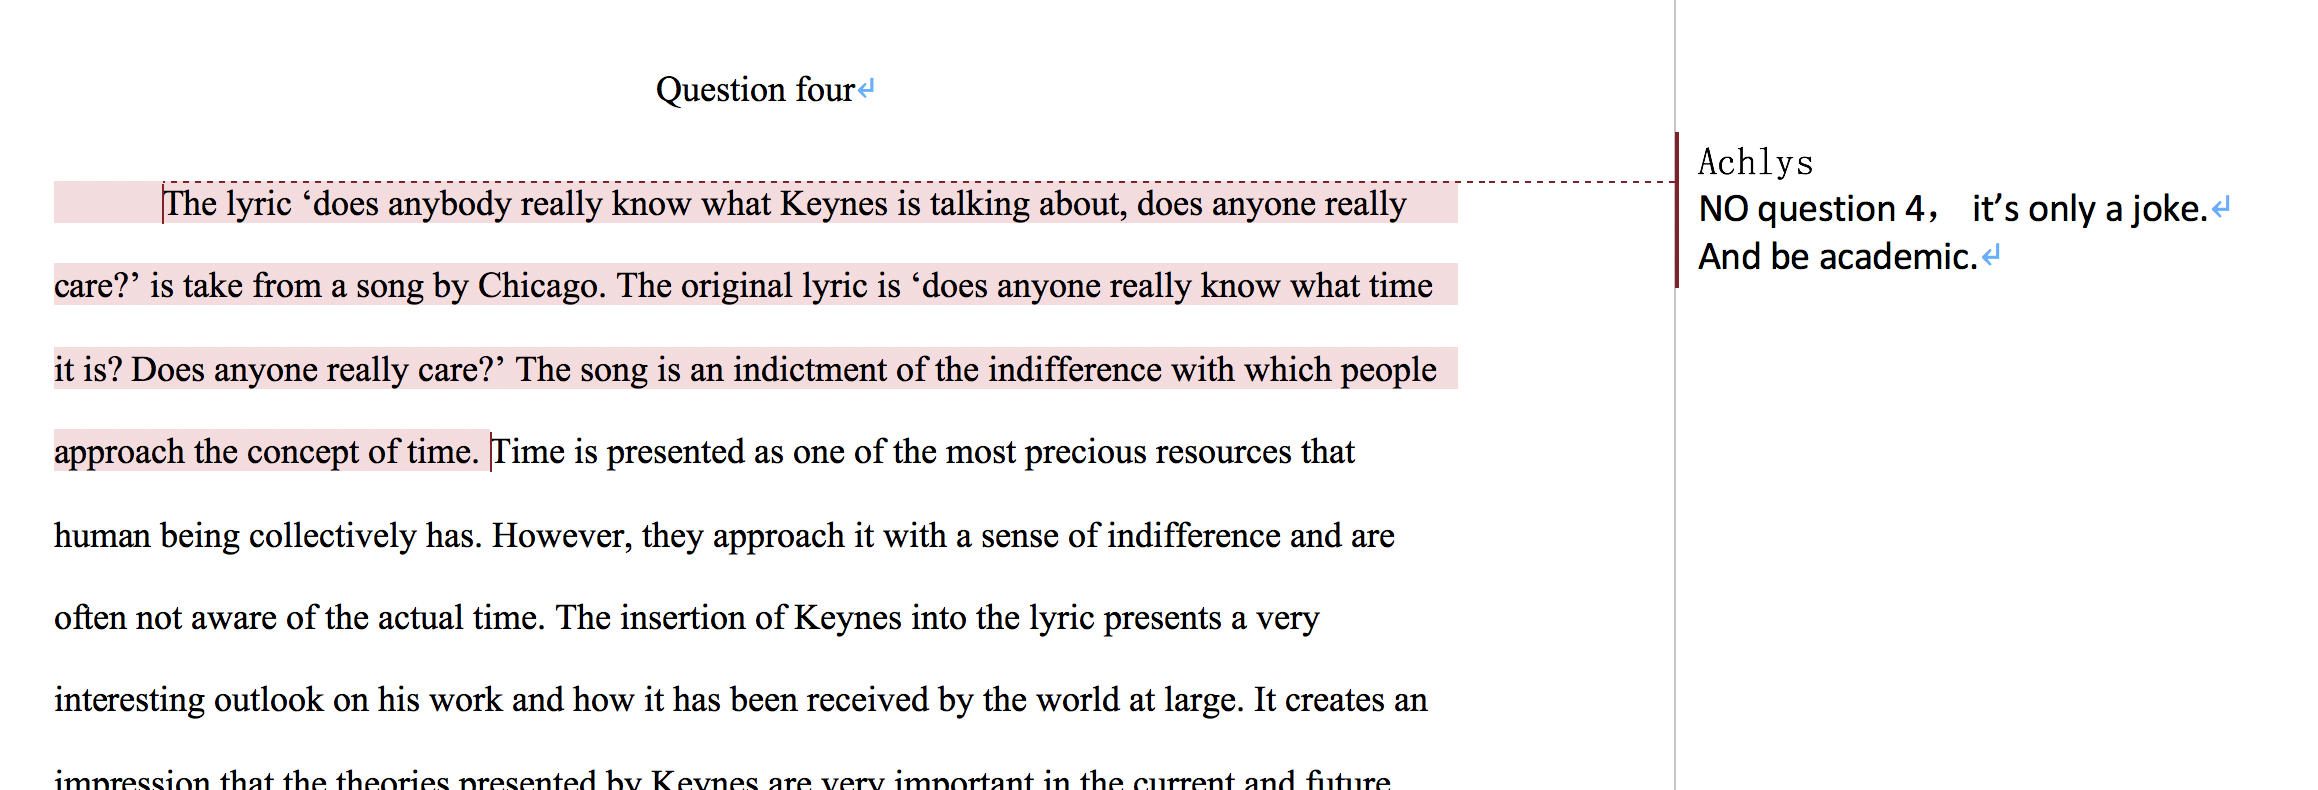The height and width of the screenshot is (790, 2318).
Task: Click the line starting 'it is? Does anyone really care?’'
Action: 745,370
